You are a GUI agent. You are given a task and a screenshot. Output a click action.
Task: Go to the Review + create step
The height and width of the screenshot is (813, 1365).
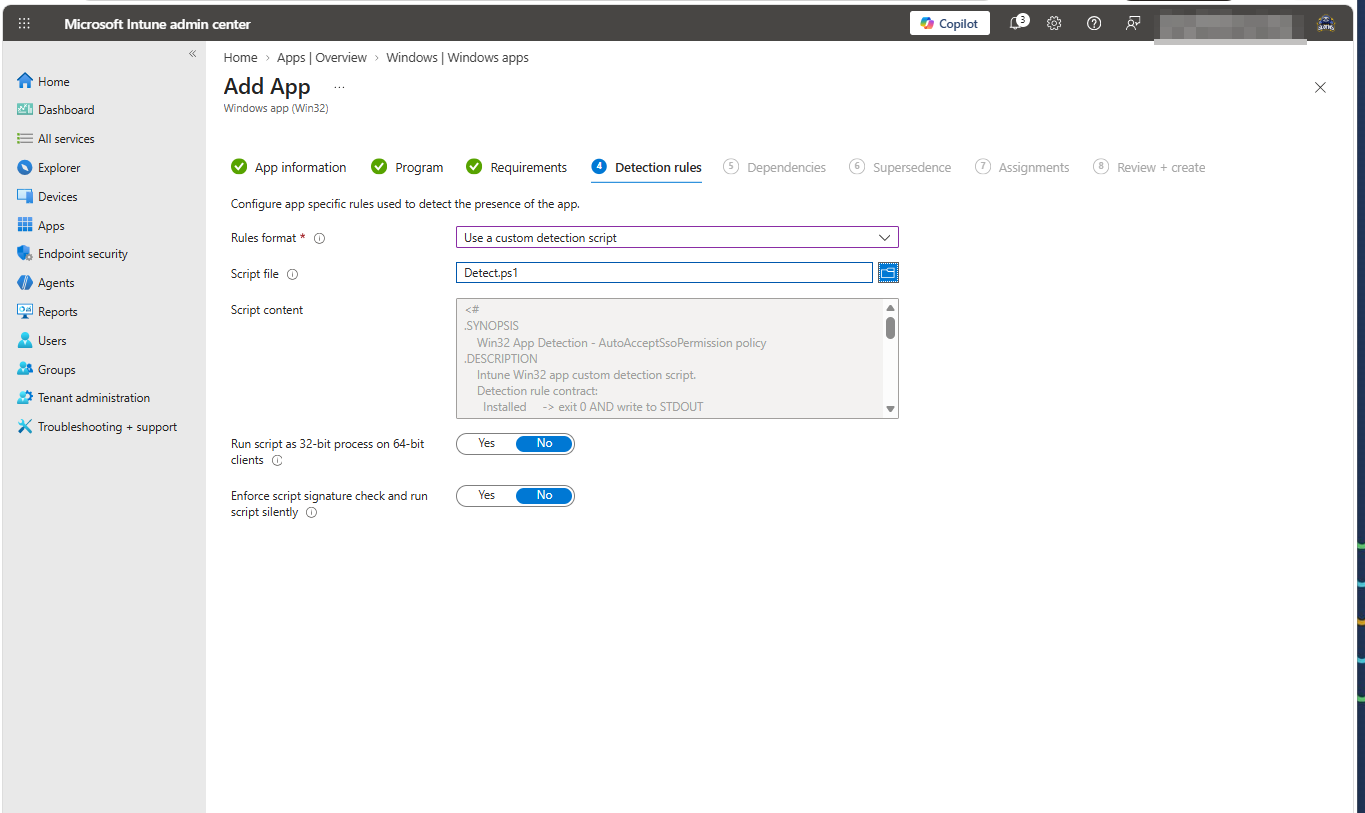[1149, 167]
